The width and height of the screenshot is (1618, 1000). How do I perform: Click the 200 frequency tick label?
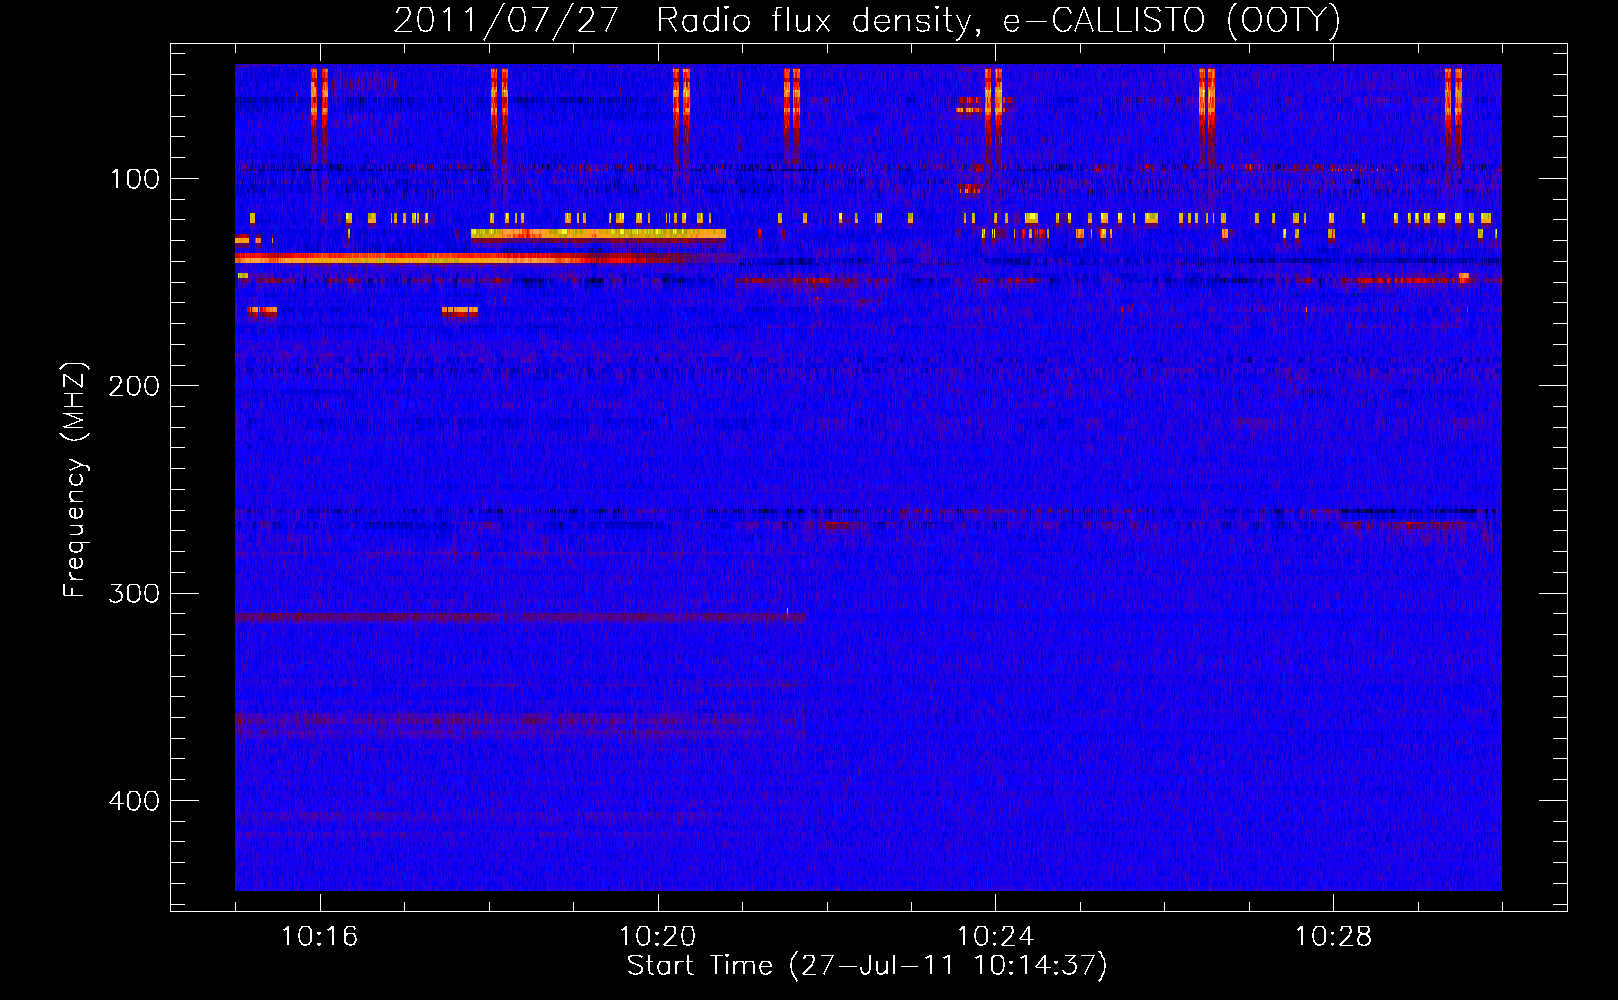click(x=133, y=386)
